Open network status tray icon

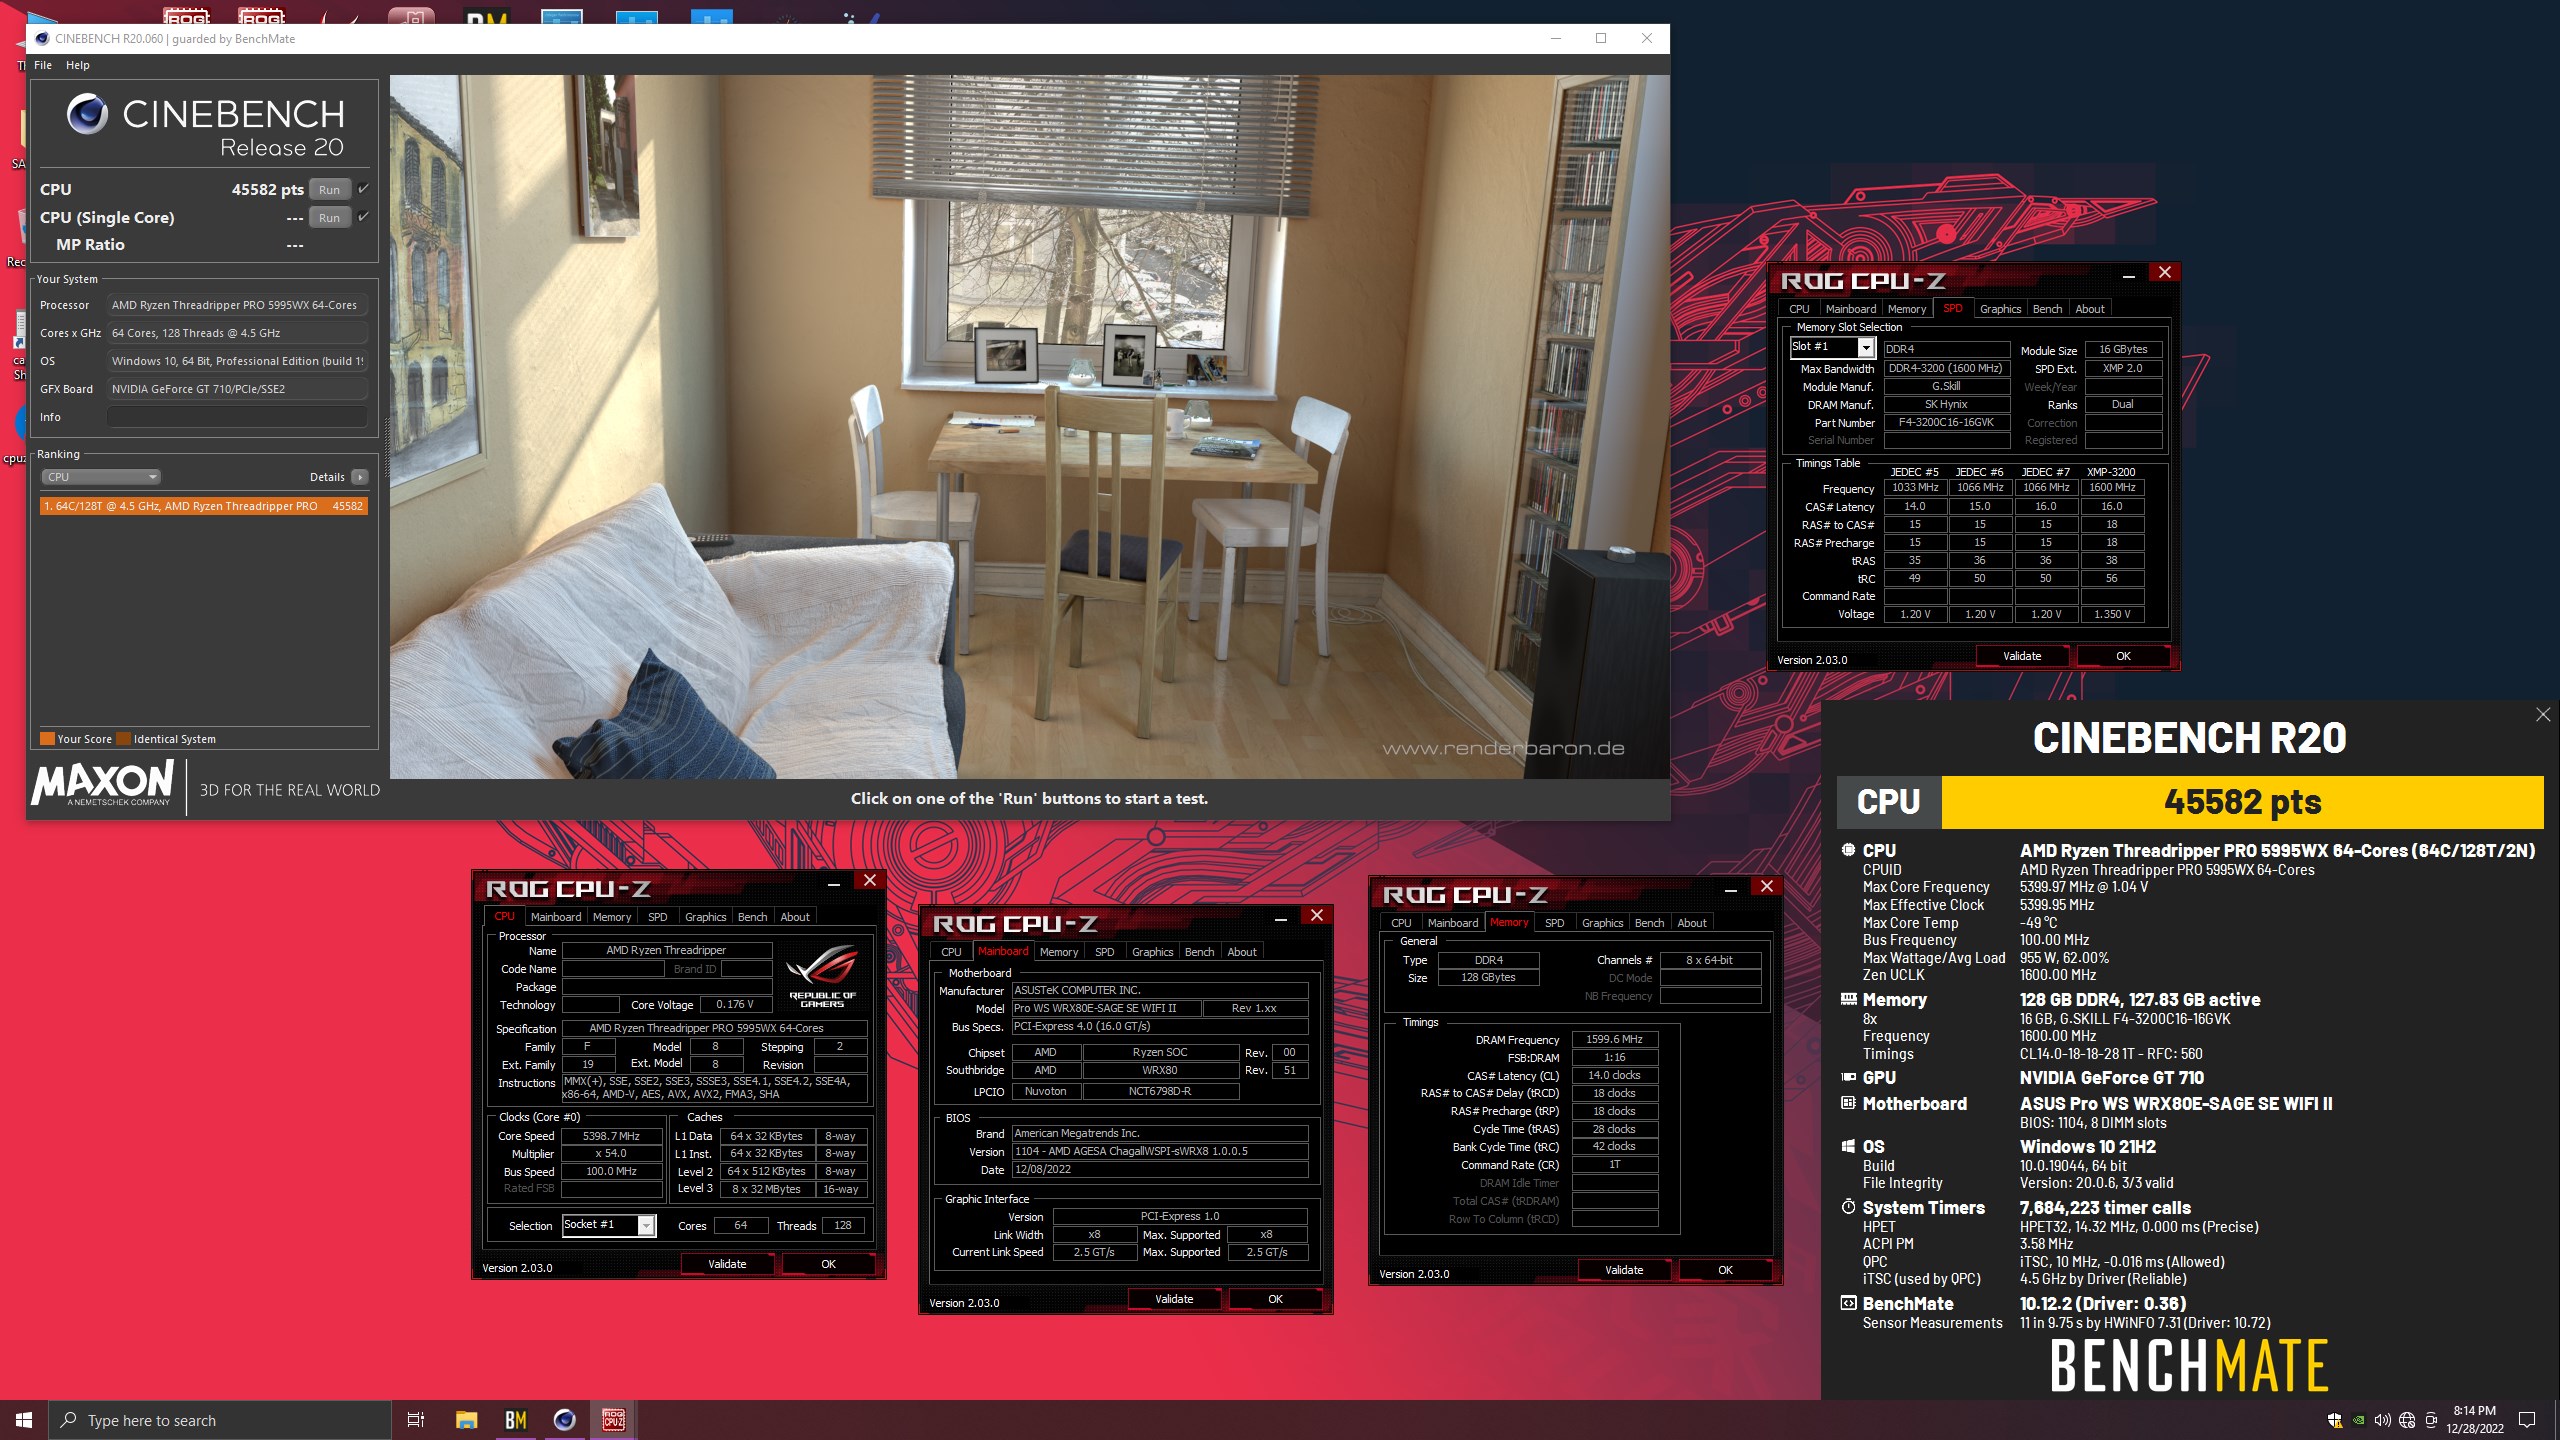(x=2407, y=1420)
